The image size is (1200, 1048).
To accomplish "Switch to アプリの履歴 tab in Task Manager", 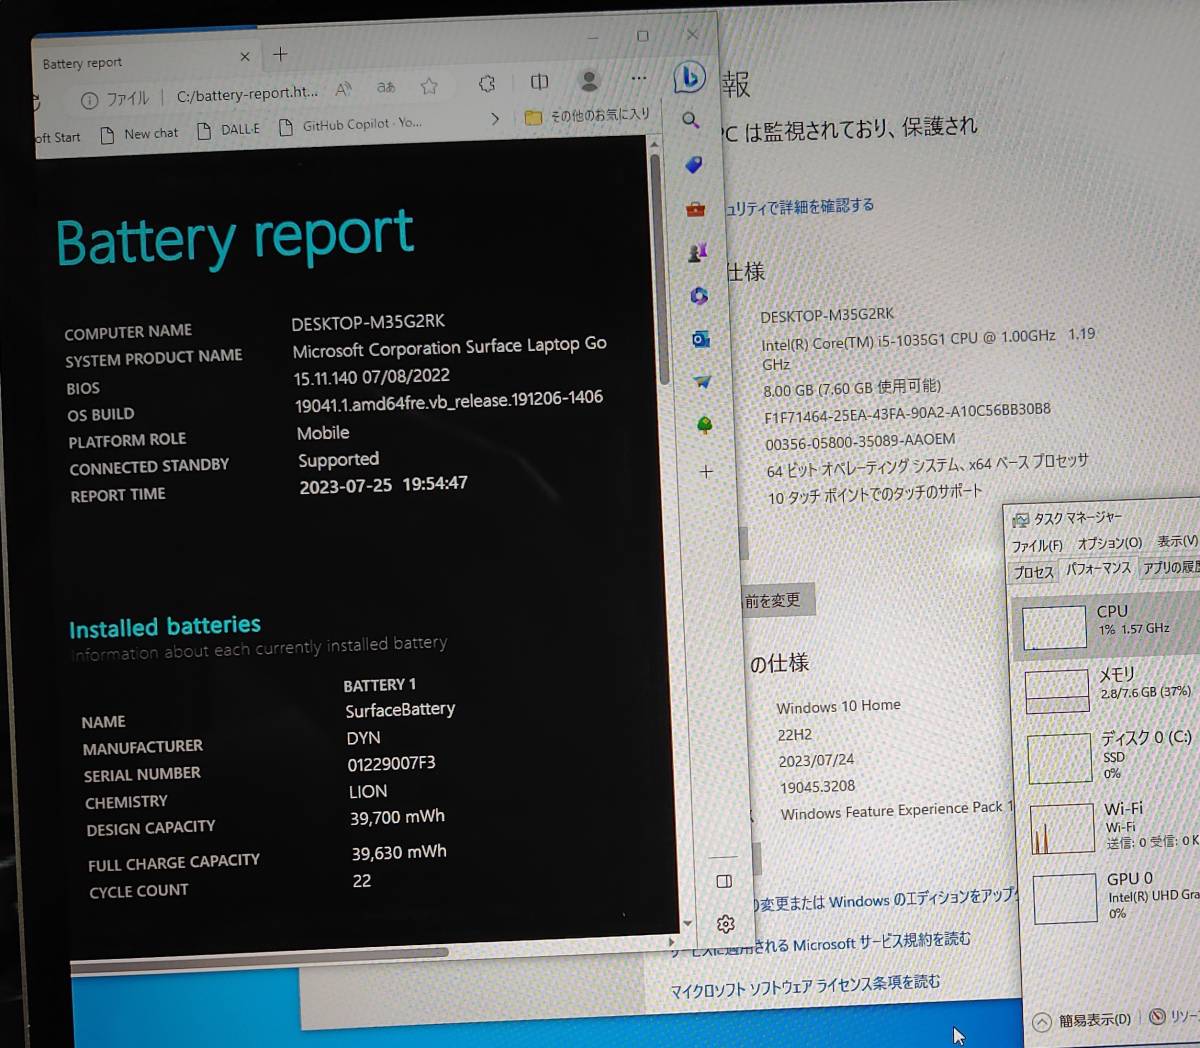I will (1170, 567).
